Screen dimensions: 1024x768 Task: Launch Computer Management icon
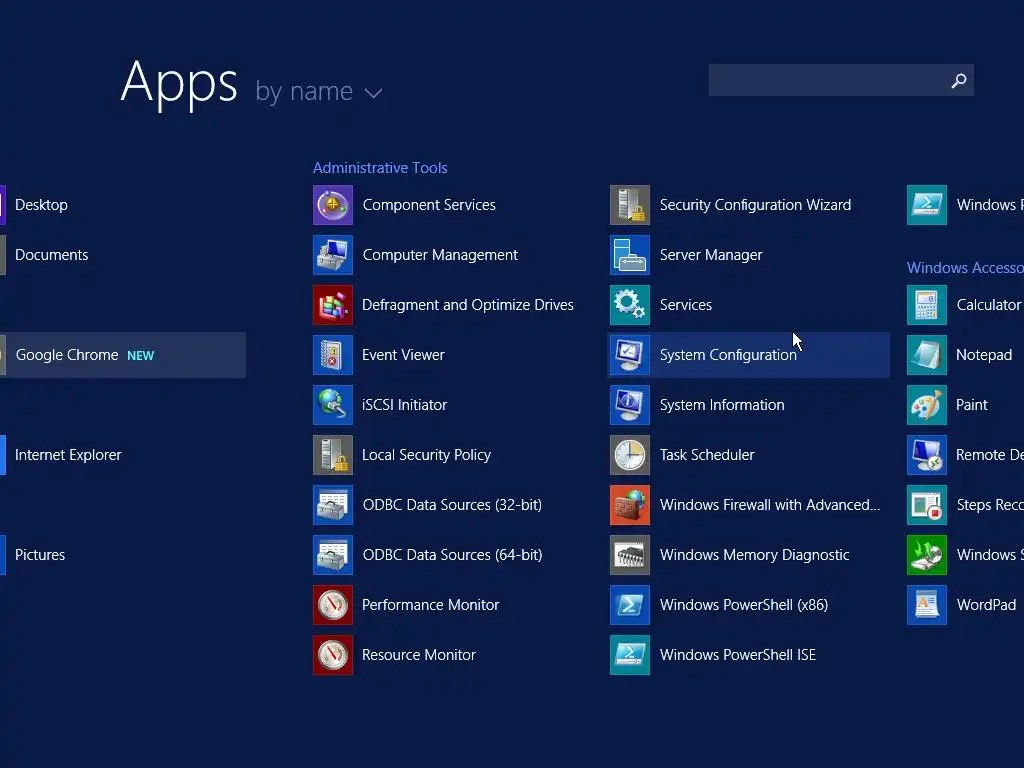point(333,255)
